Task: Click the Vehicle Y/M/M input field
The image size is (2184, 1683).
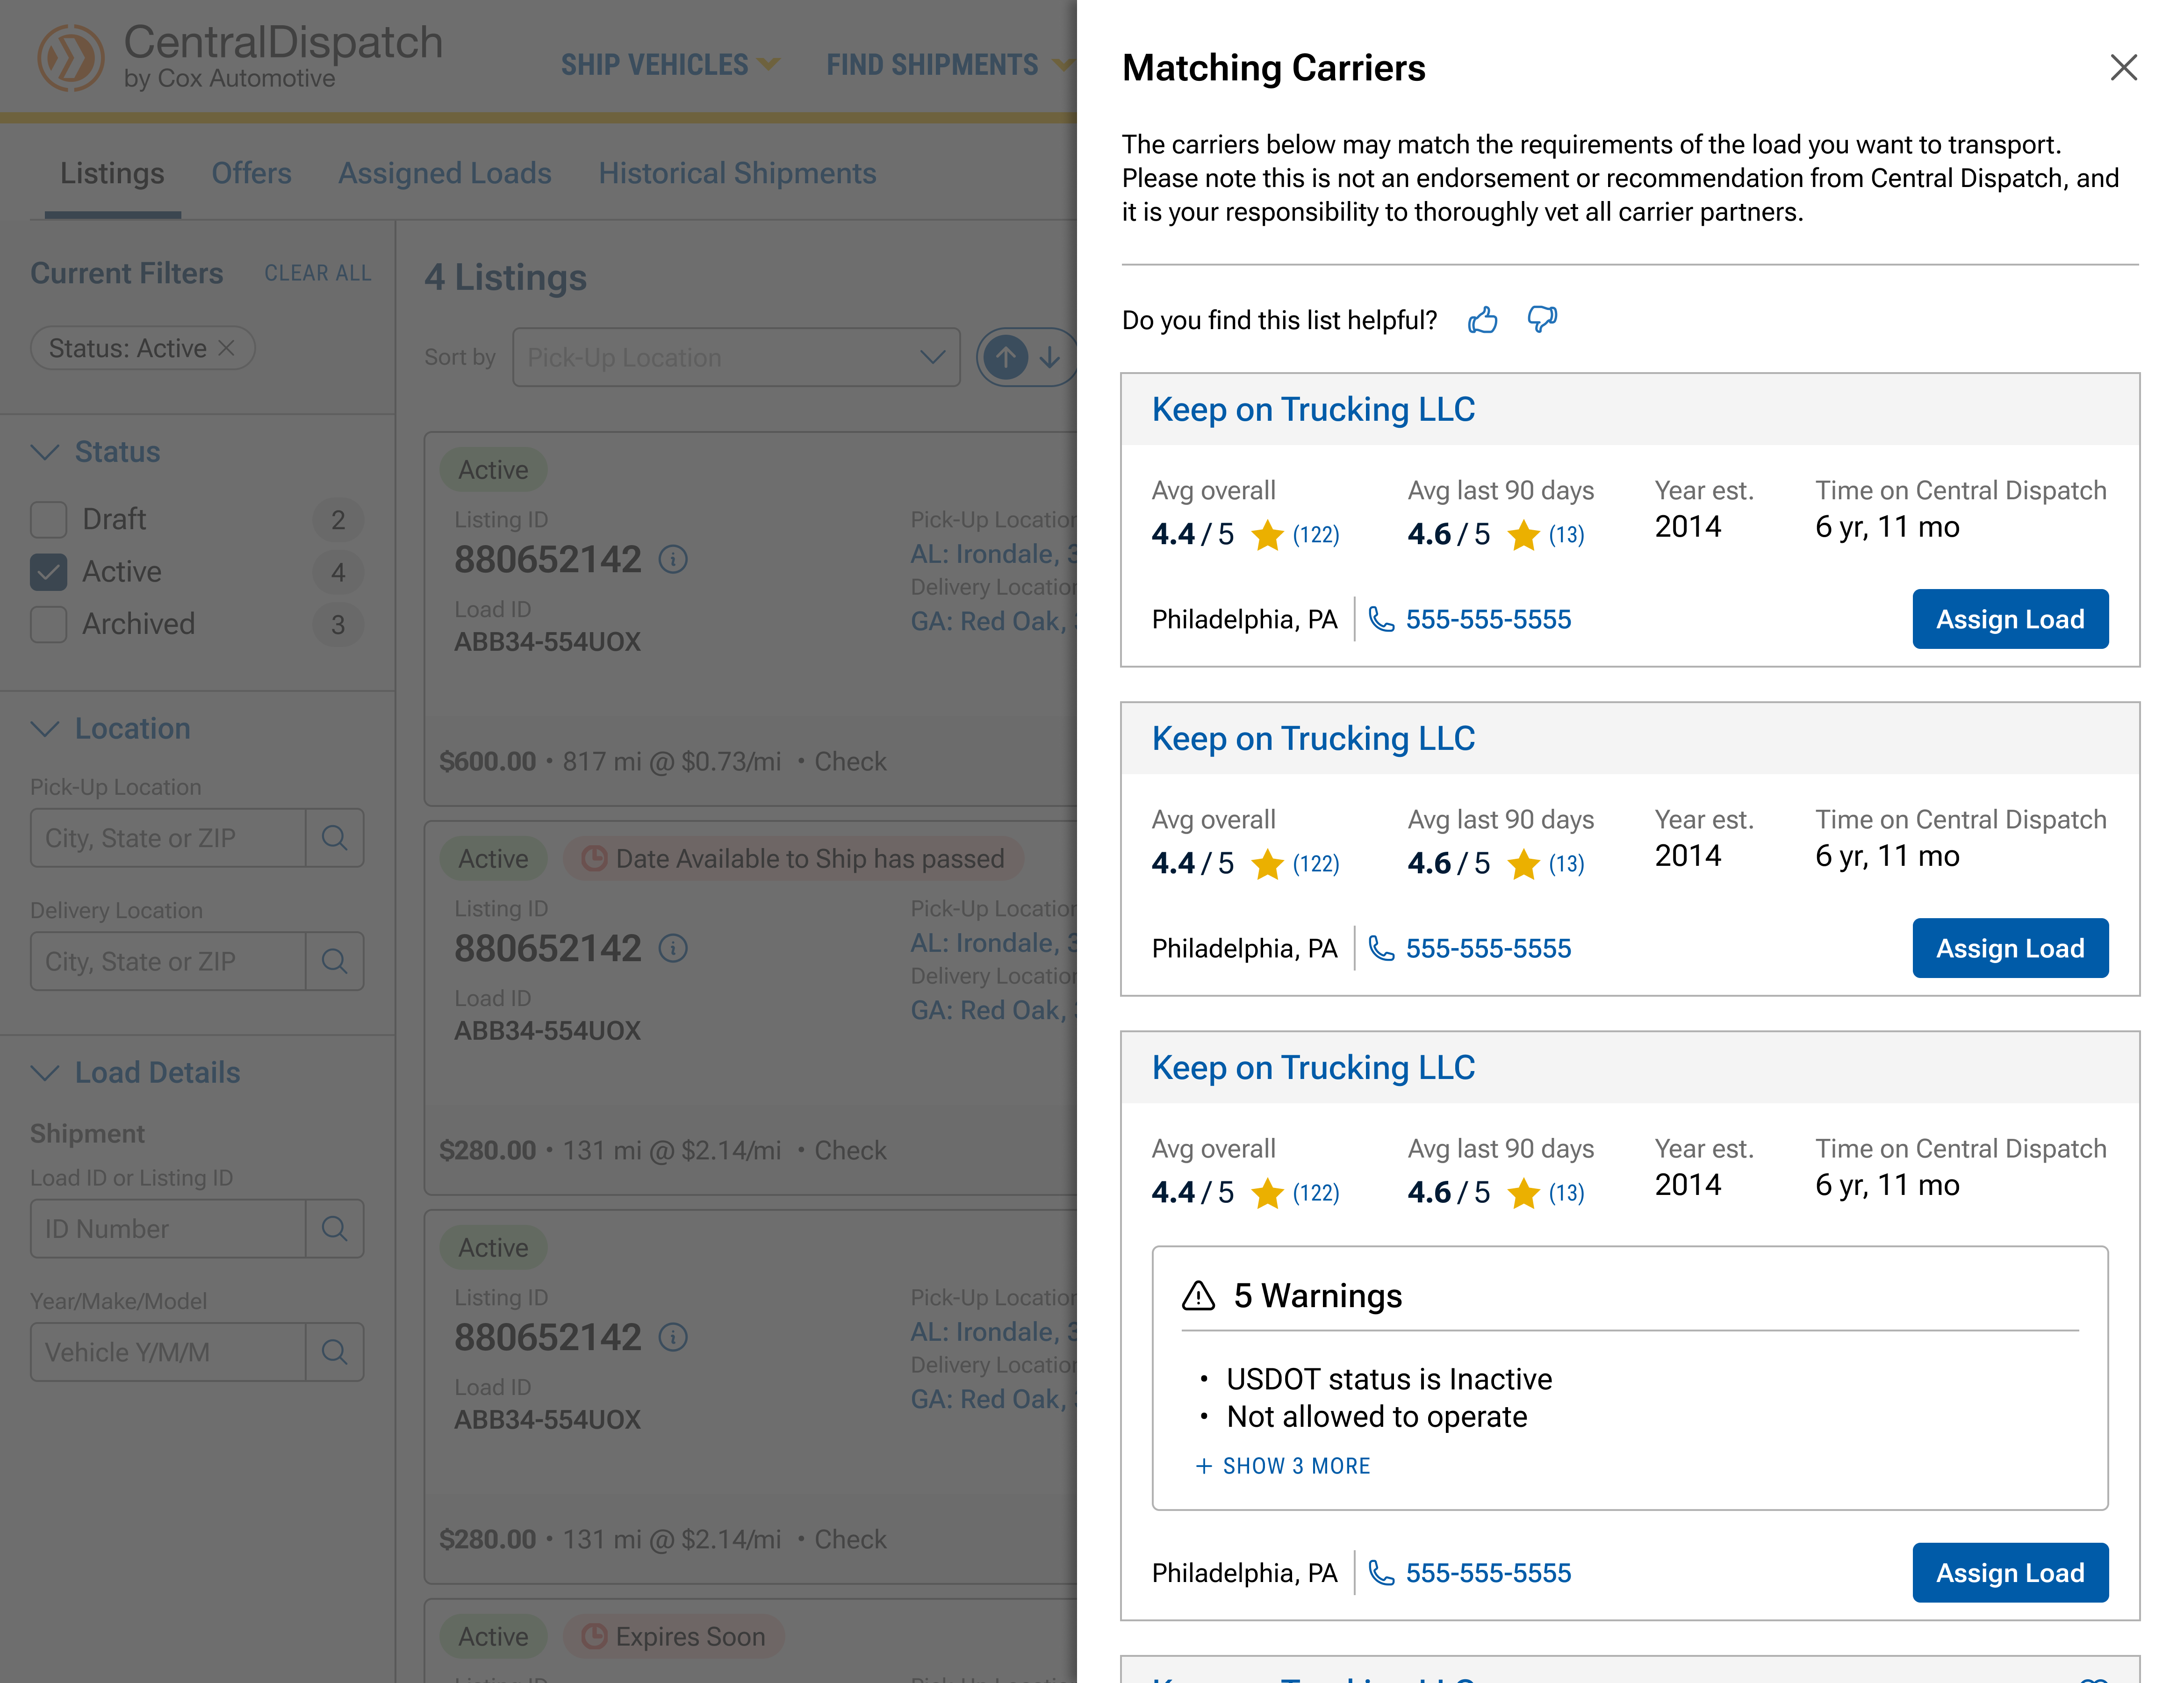Action: (168, 1352)
